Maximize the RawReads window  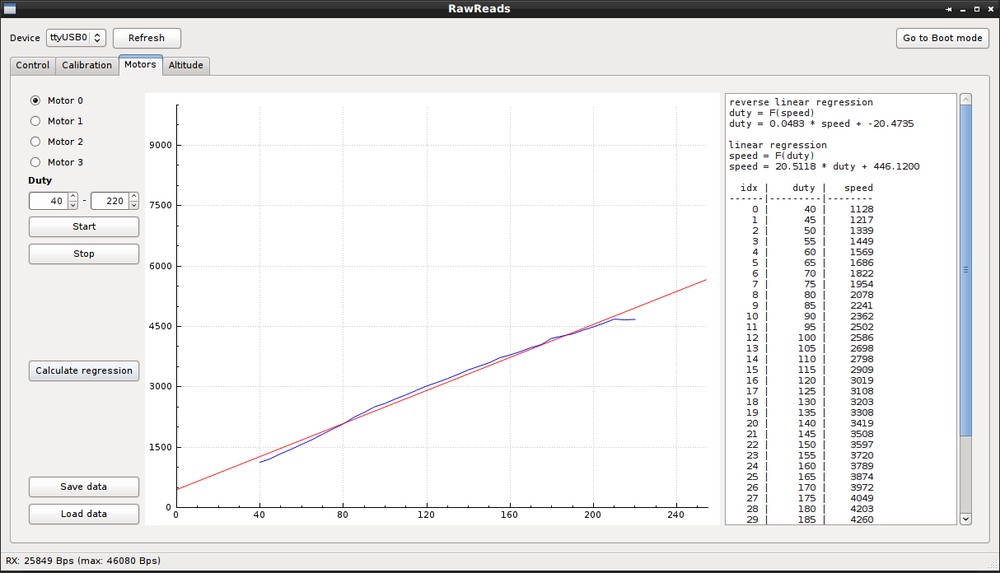976,10
